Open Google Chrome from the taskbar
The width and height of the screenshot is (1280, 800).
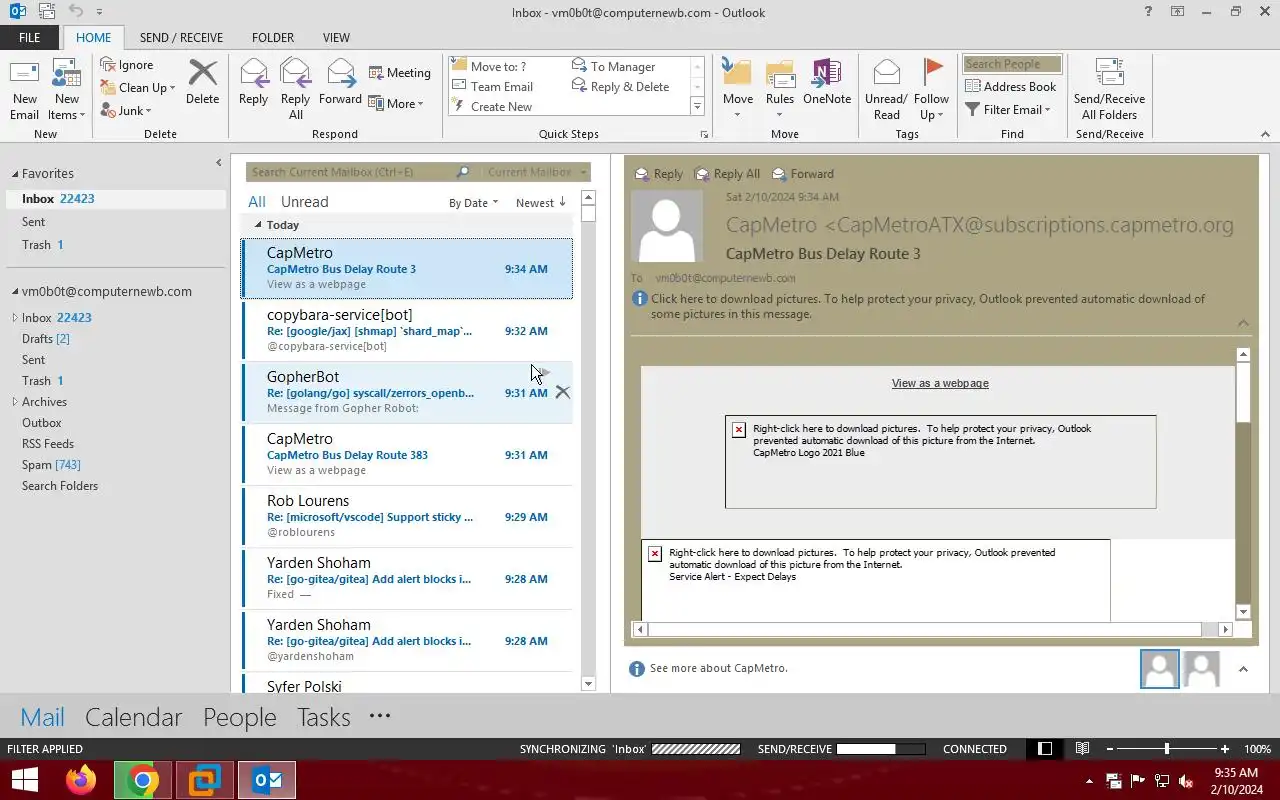143,780
